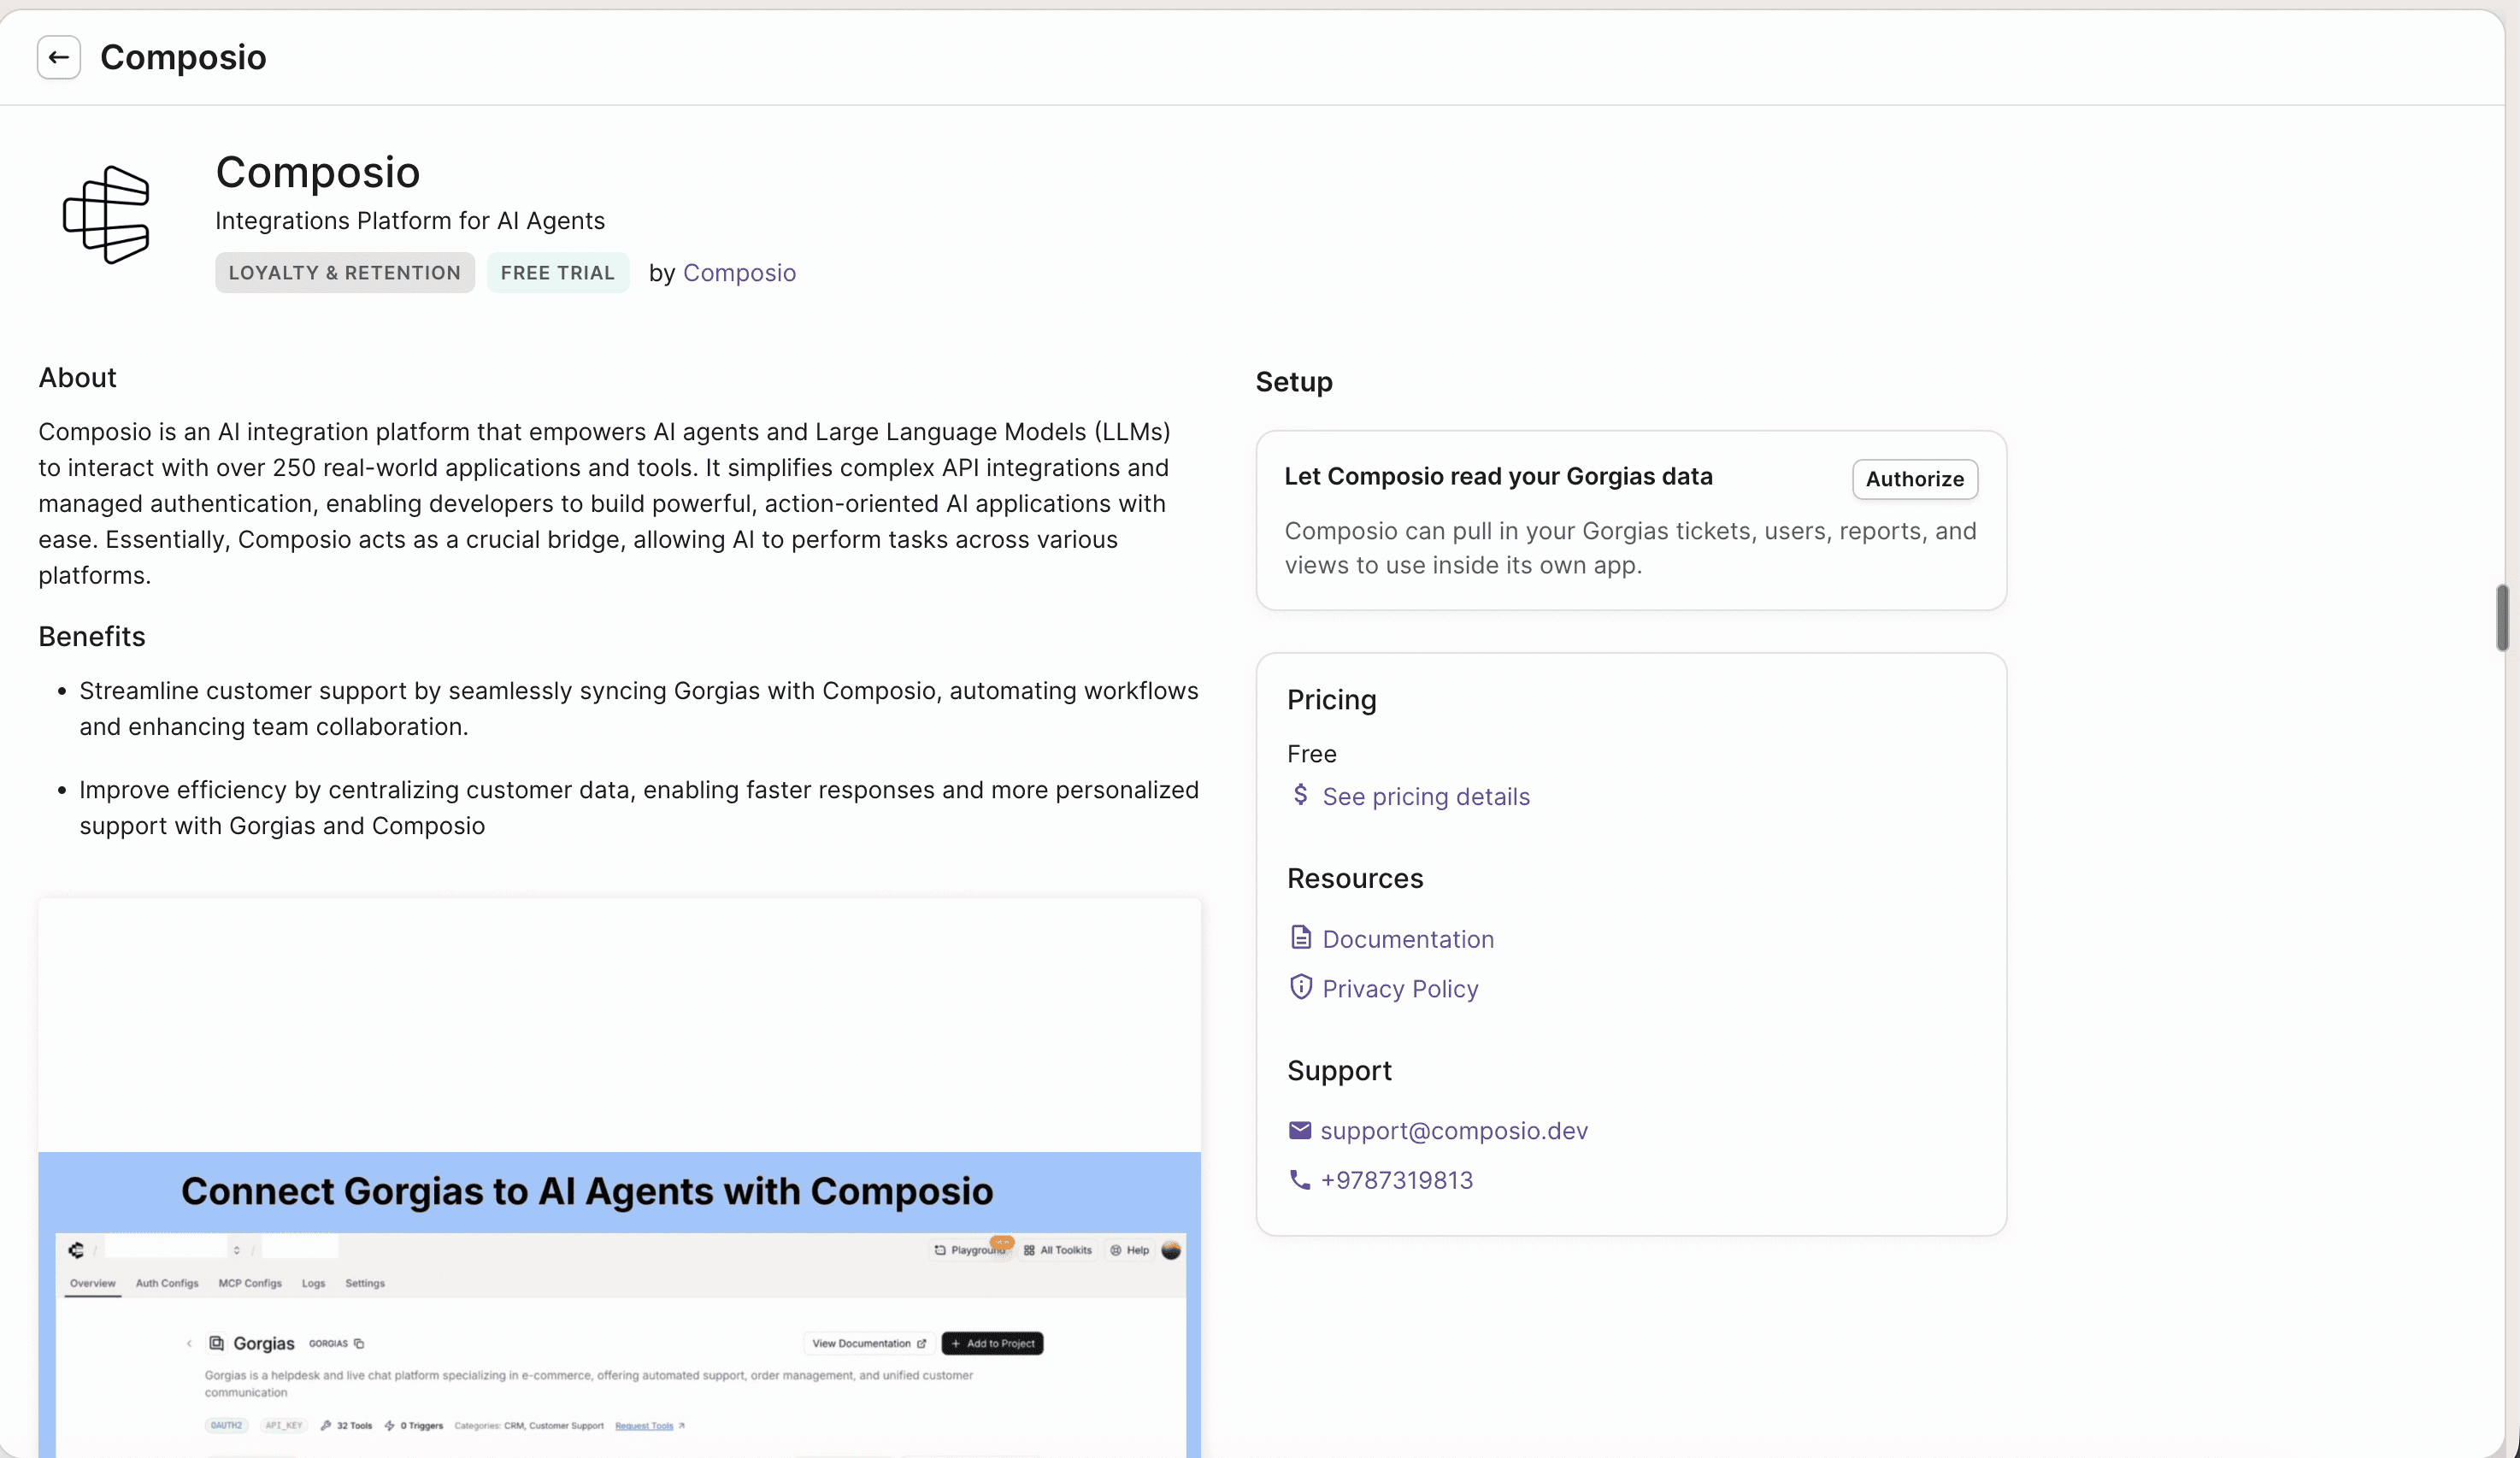Open the Documentation resource link

coord(1408,939)
